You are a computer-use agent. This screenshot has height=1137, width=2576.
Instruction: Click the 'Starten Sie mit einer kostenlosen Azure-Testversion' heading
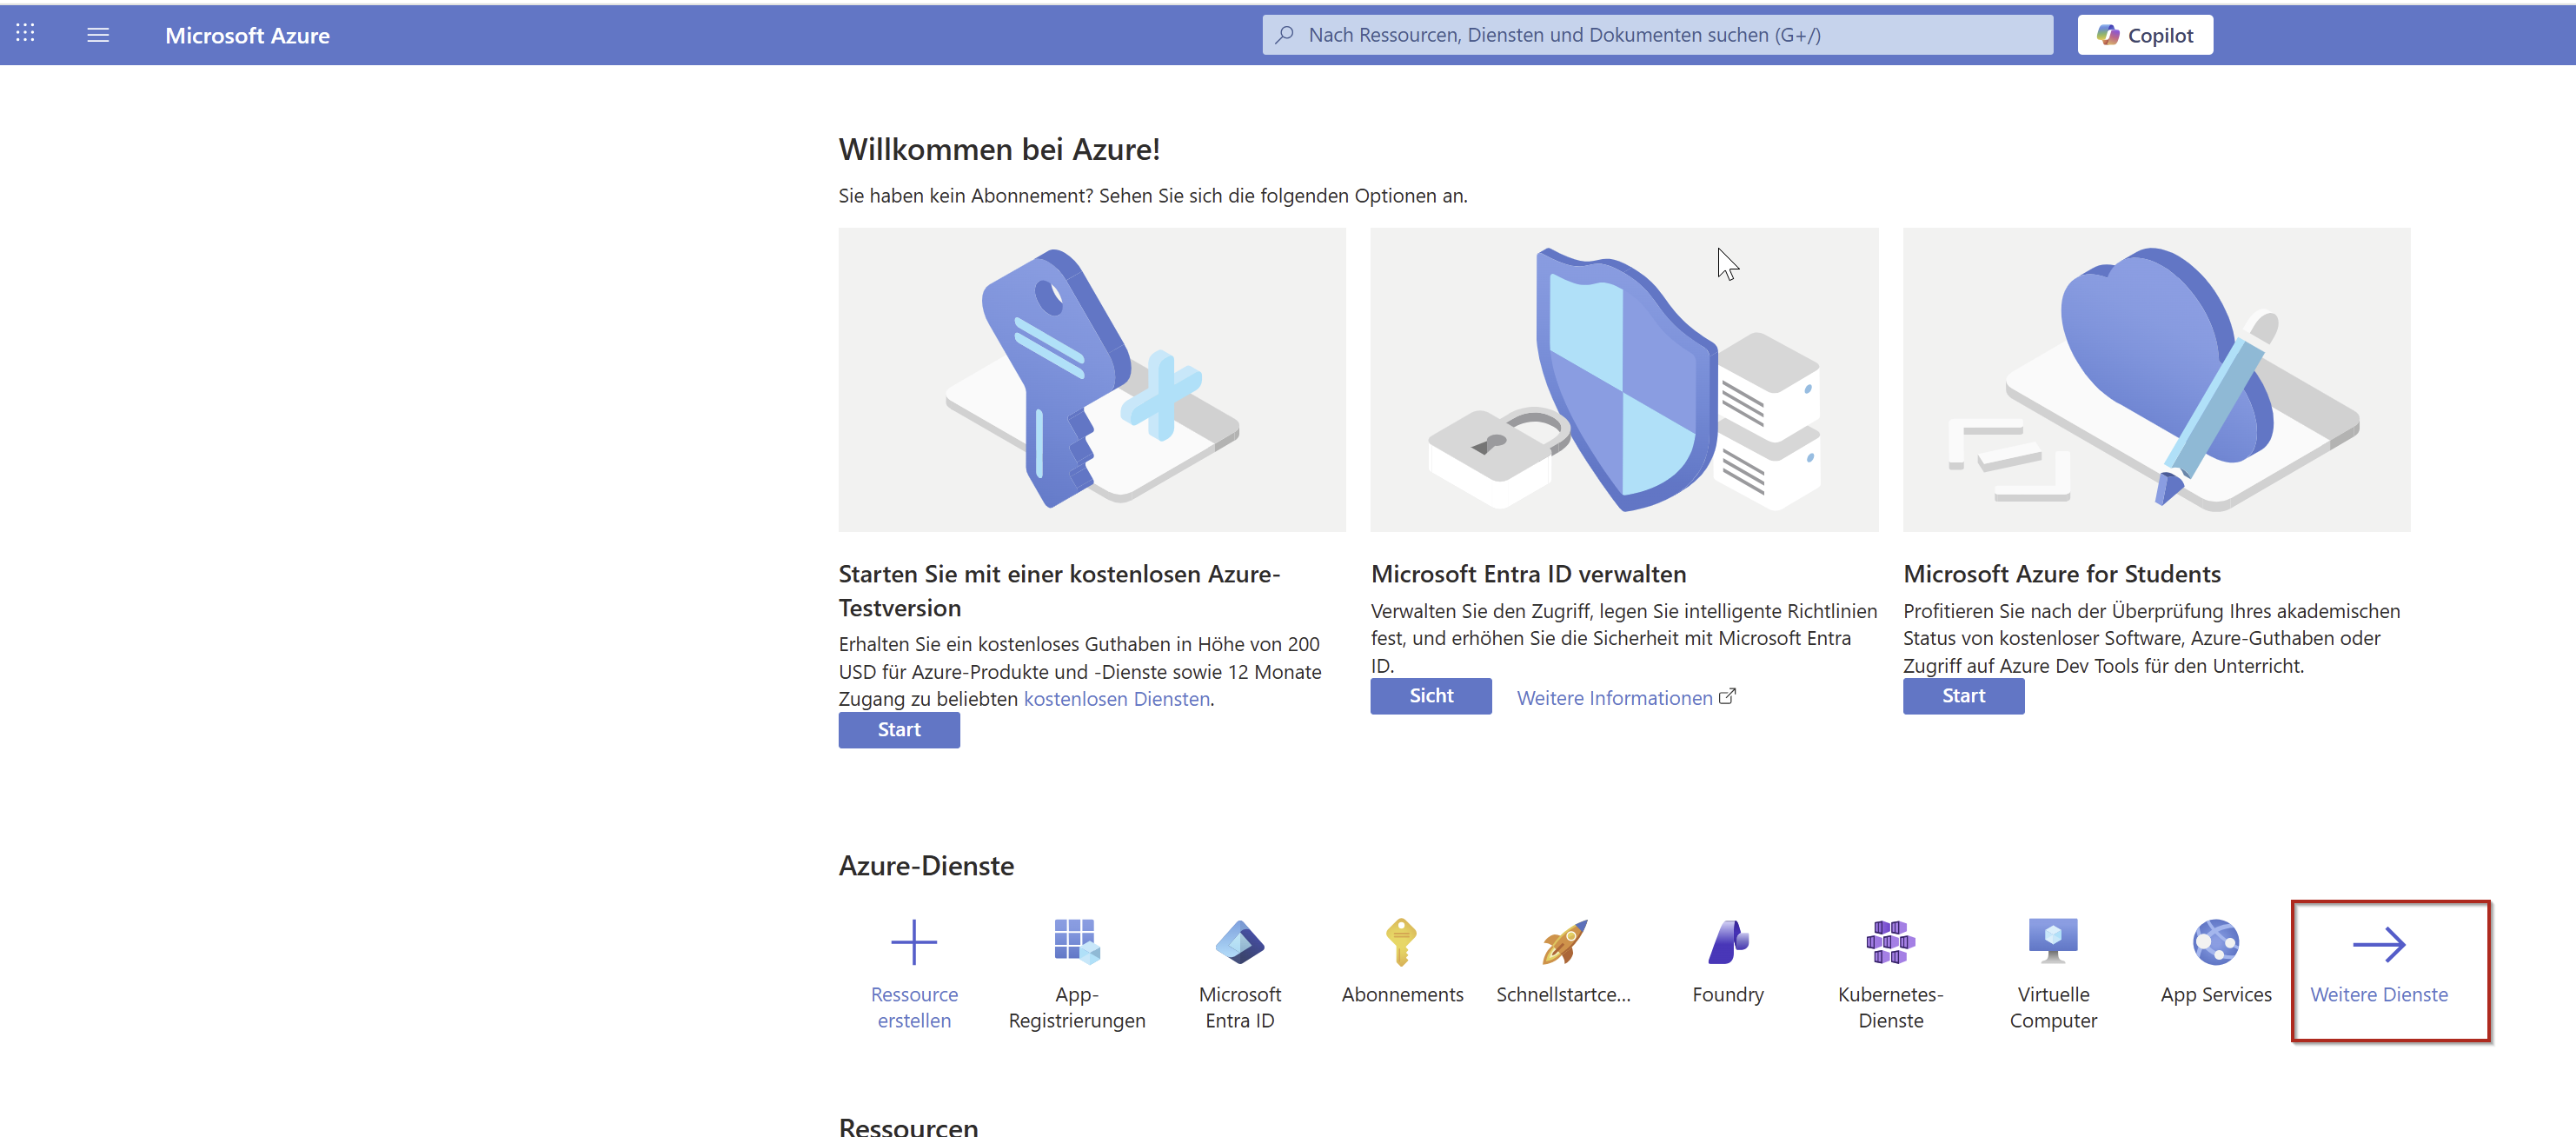pyautogui.click(x=1059, y=591)
